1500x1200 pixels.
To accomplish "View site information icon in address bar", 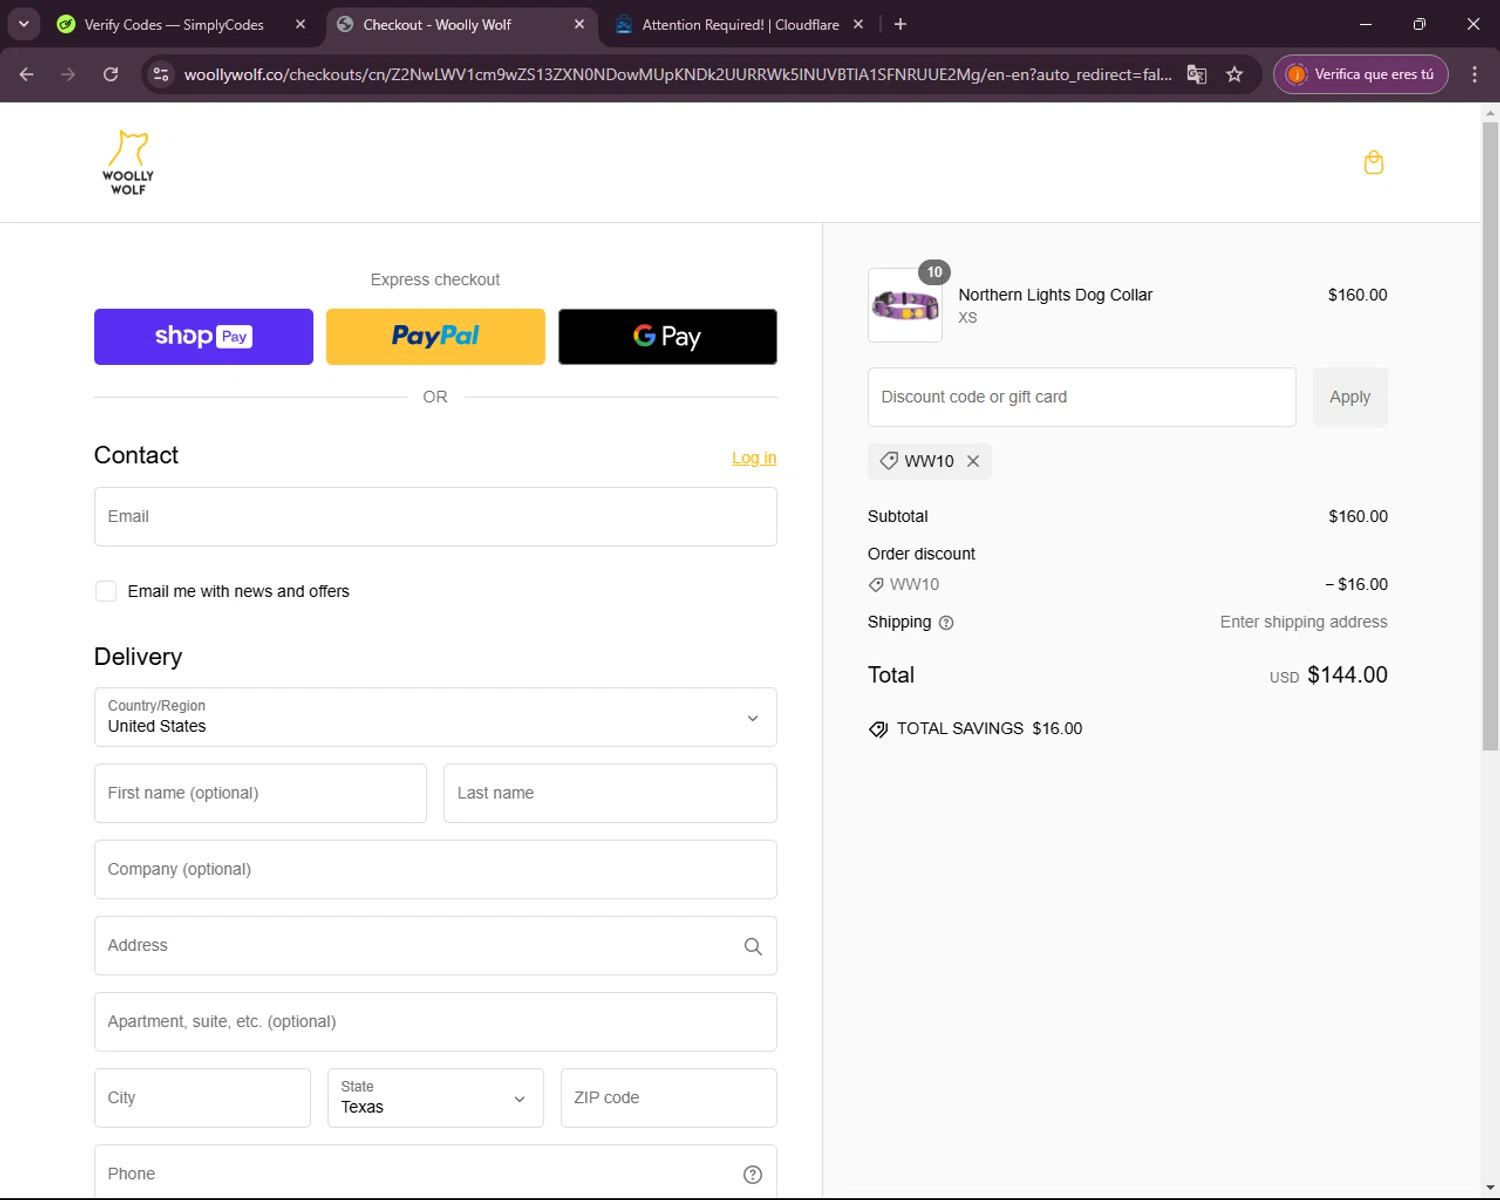I will (x=161, y=74).
